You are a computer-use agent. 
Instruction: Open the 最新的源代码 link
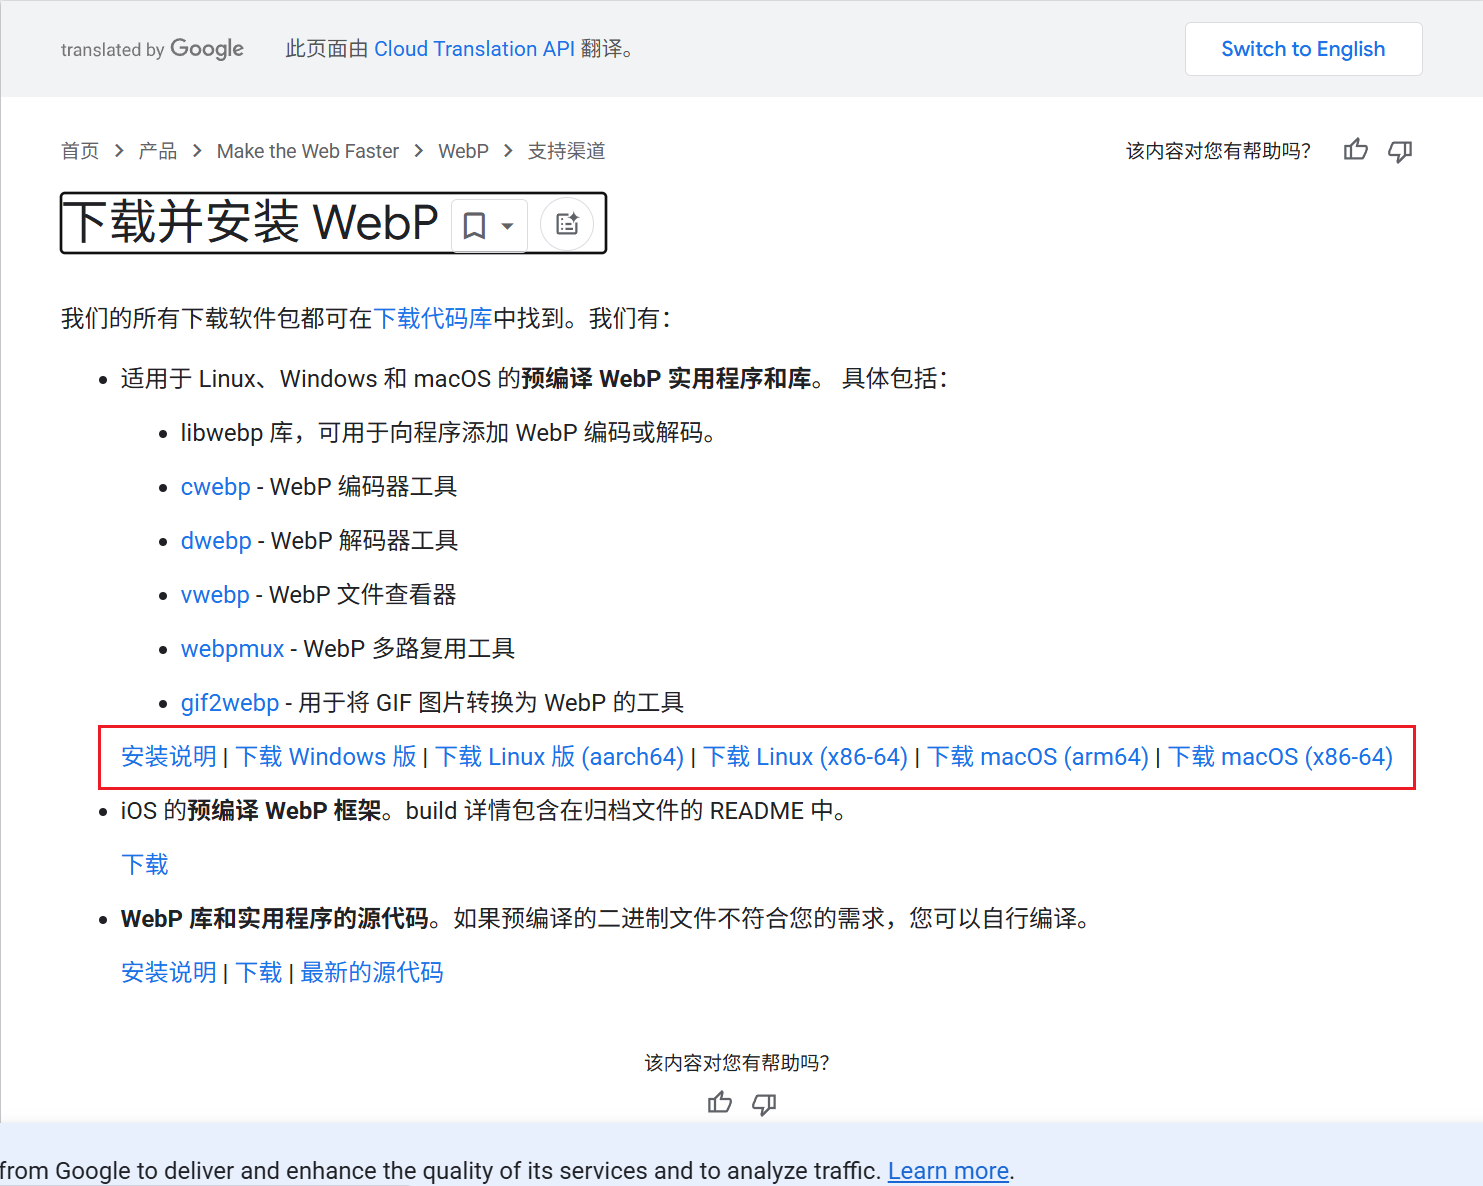click(x=372, y=973)
